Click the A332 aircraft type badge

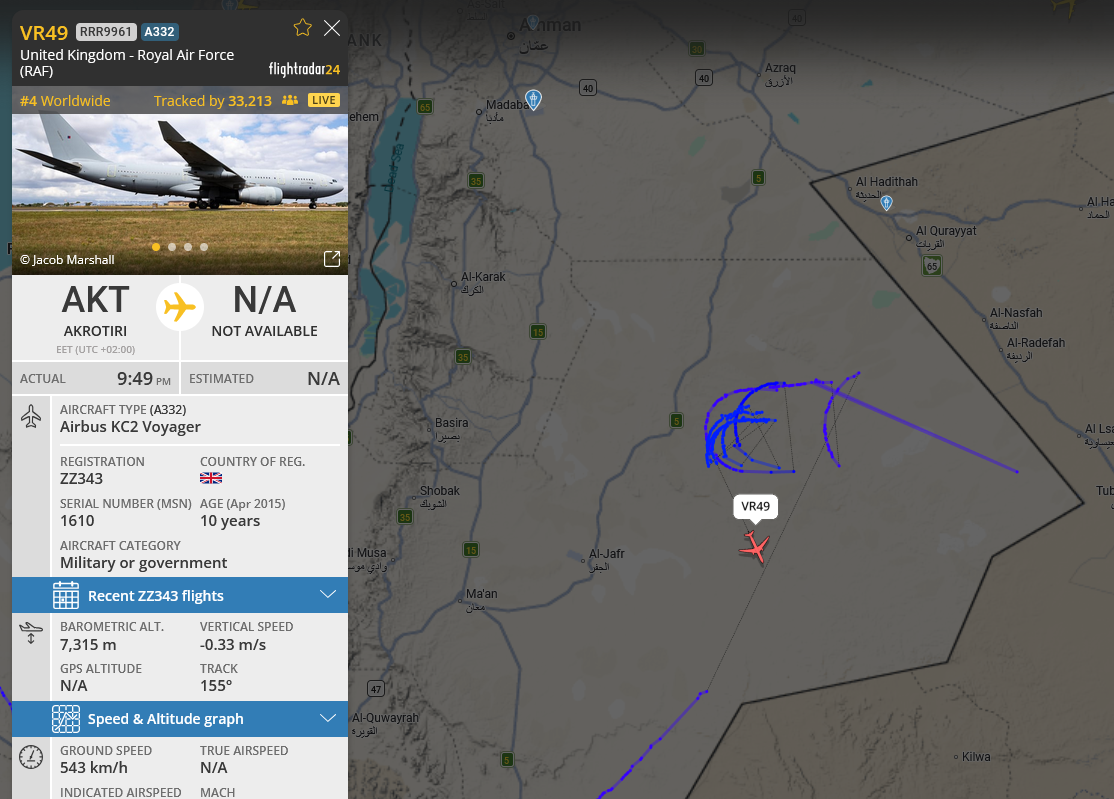coord(159,32)
